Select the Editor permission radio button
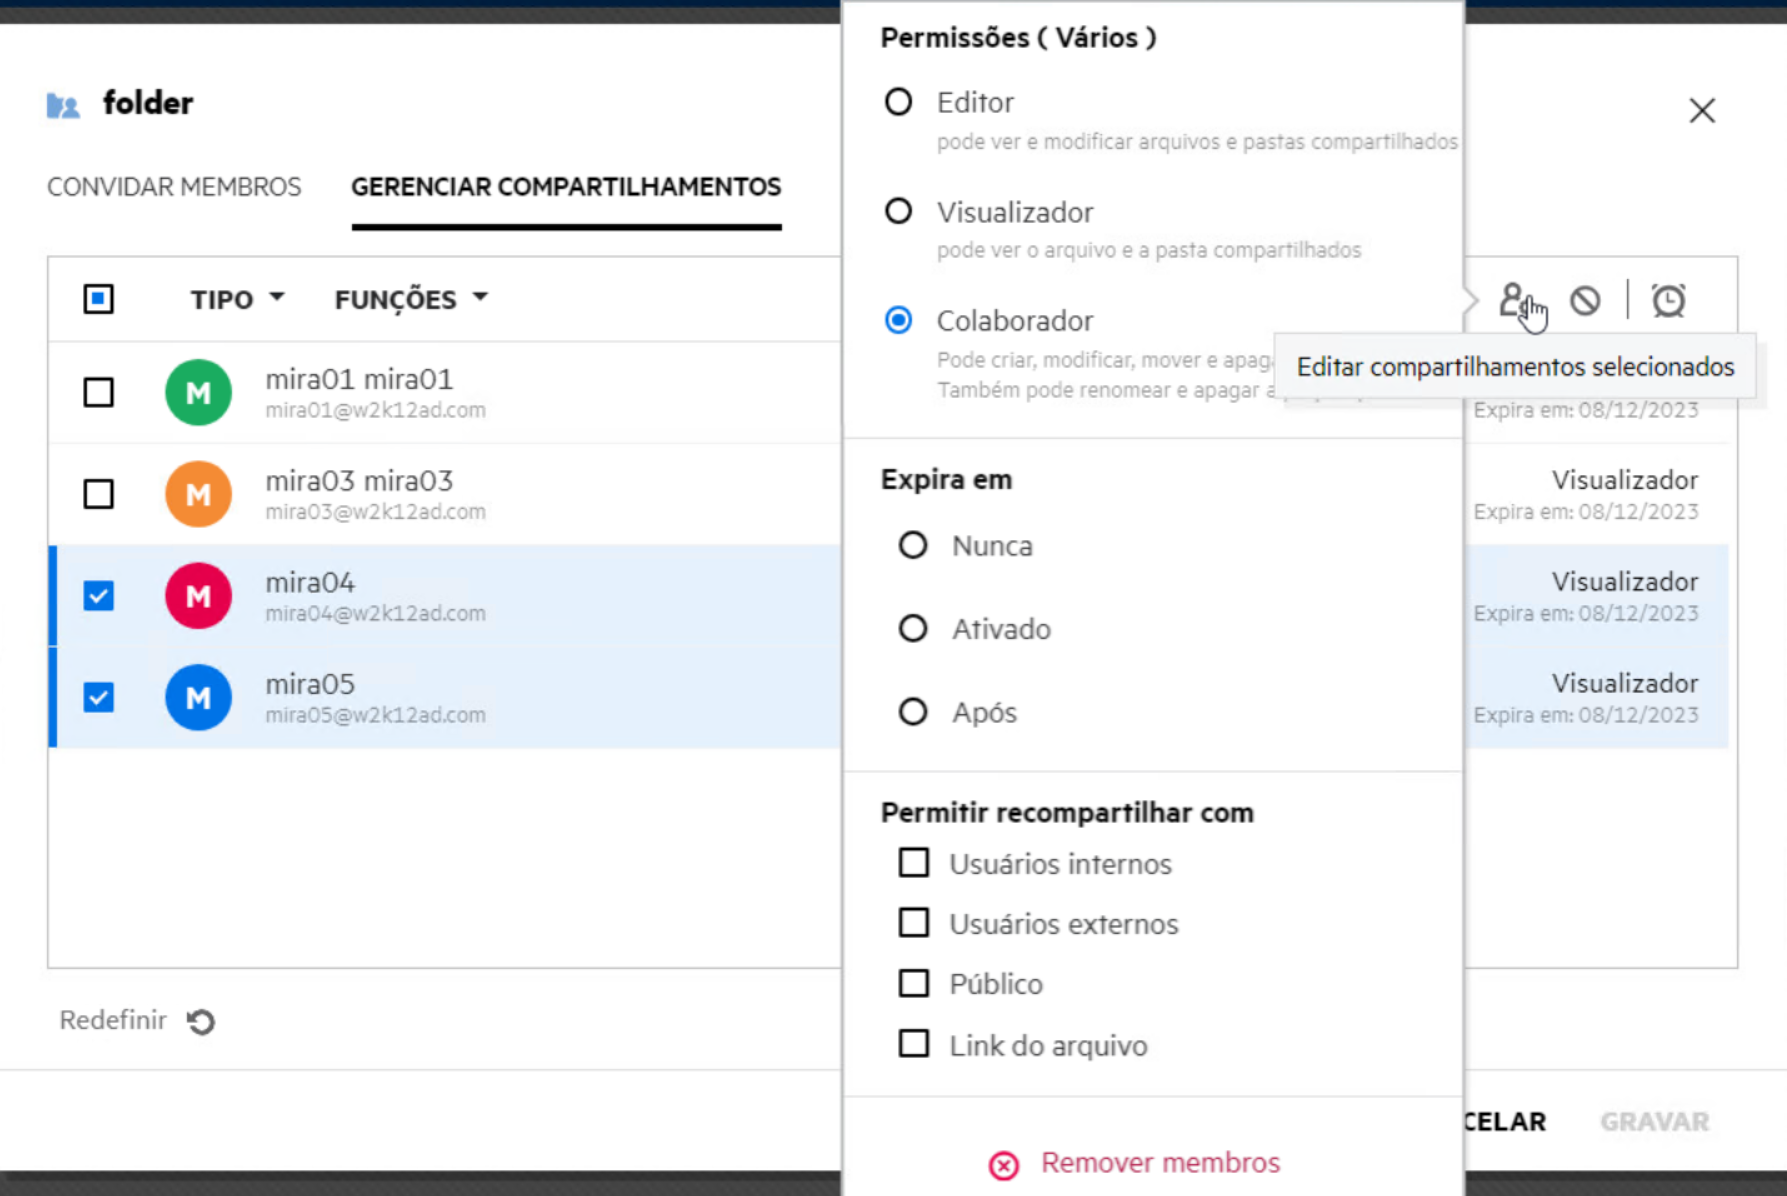This screenshot has height=1196, width=1787. pos(898,102)
